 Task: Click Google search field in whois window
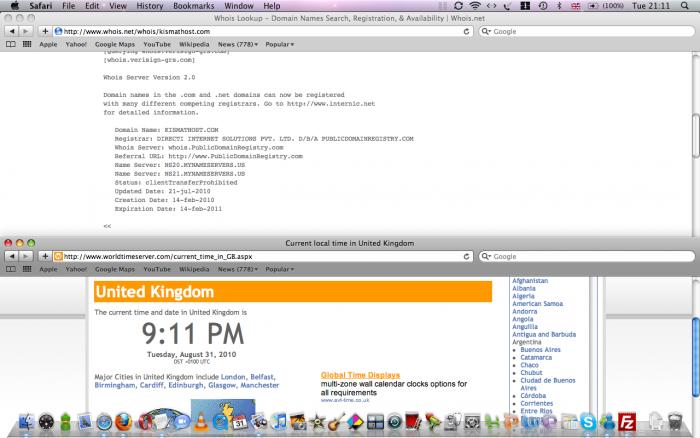coord(587,31)
